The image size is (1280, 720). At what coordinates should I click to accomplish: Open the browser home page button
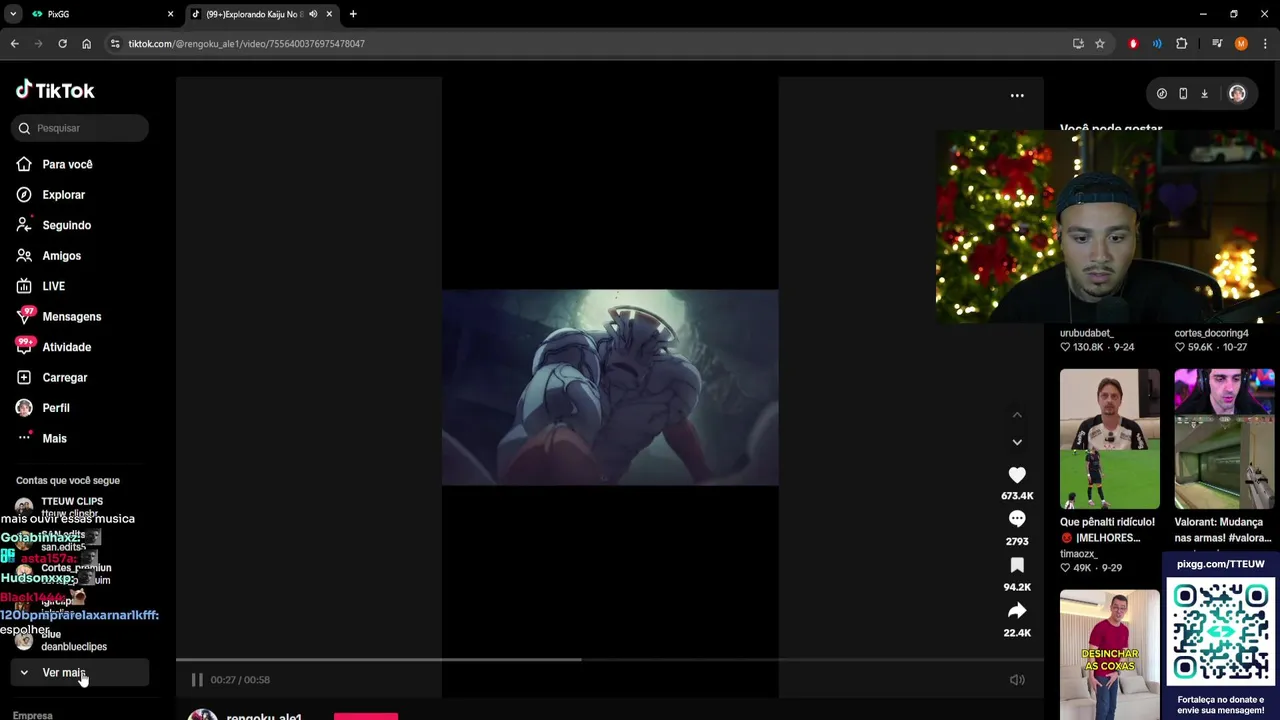(86, 44)
